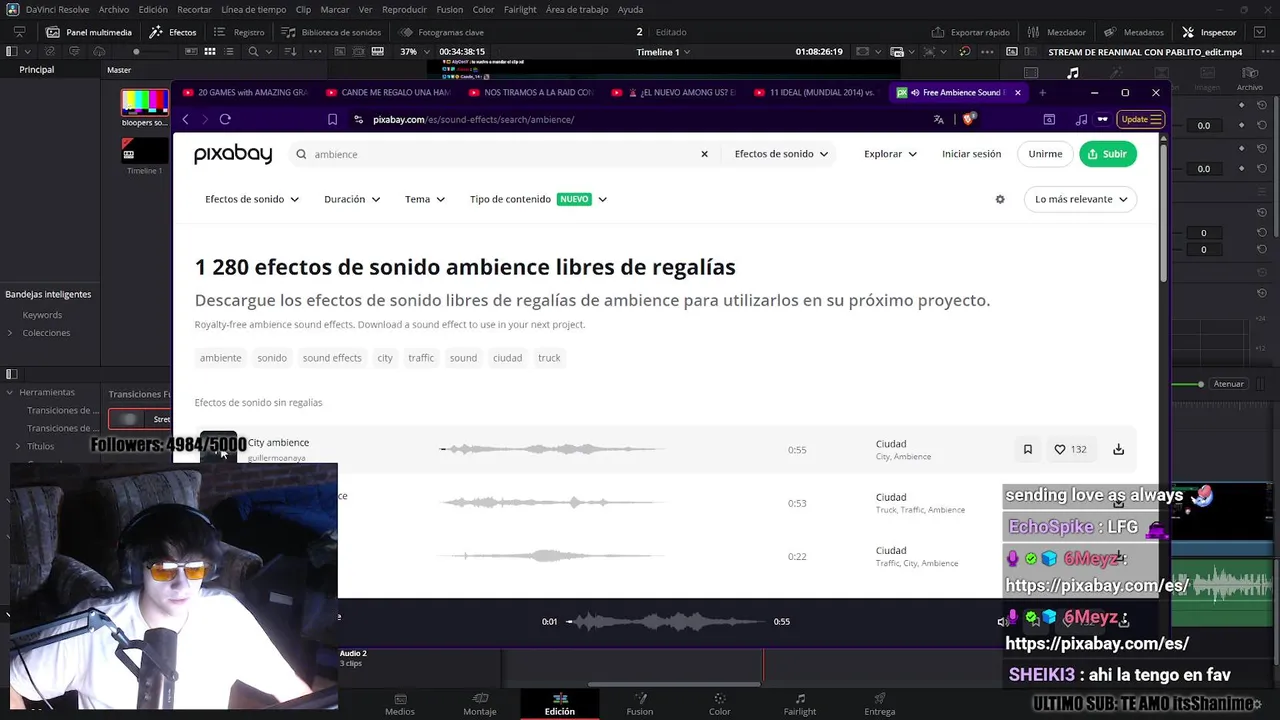Image resolution: width=1280 pixels, height=720 pixels.
Task: Open search type dropdown Efectos de sonido in header
Action: point(781,154)
